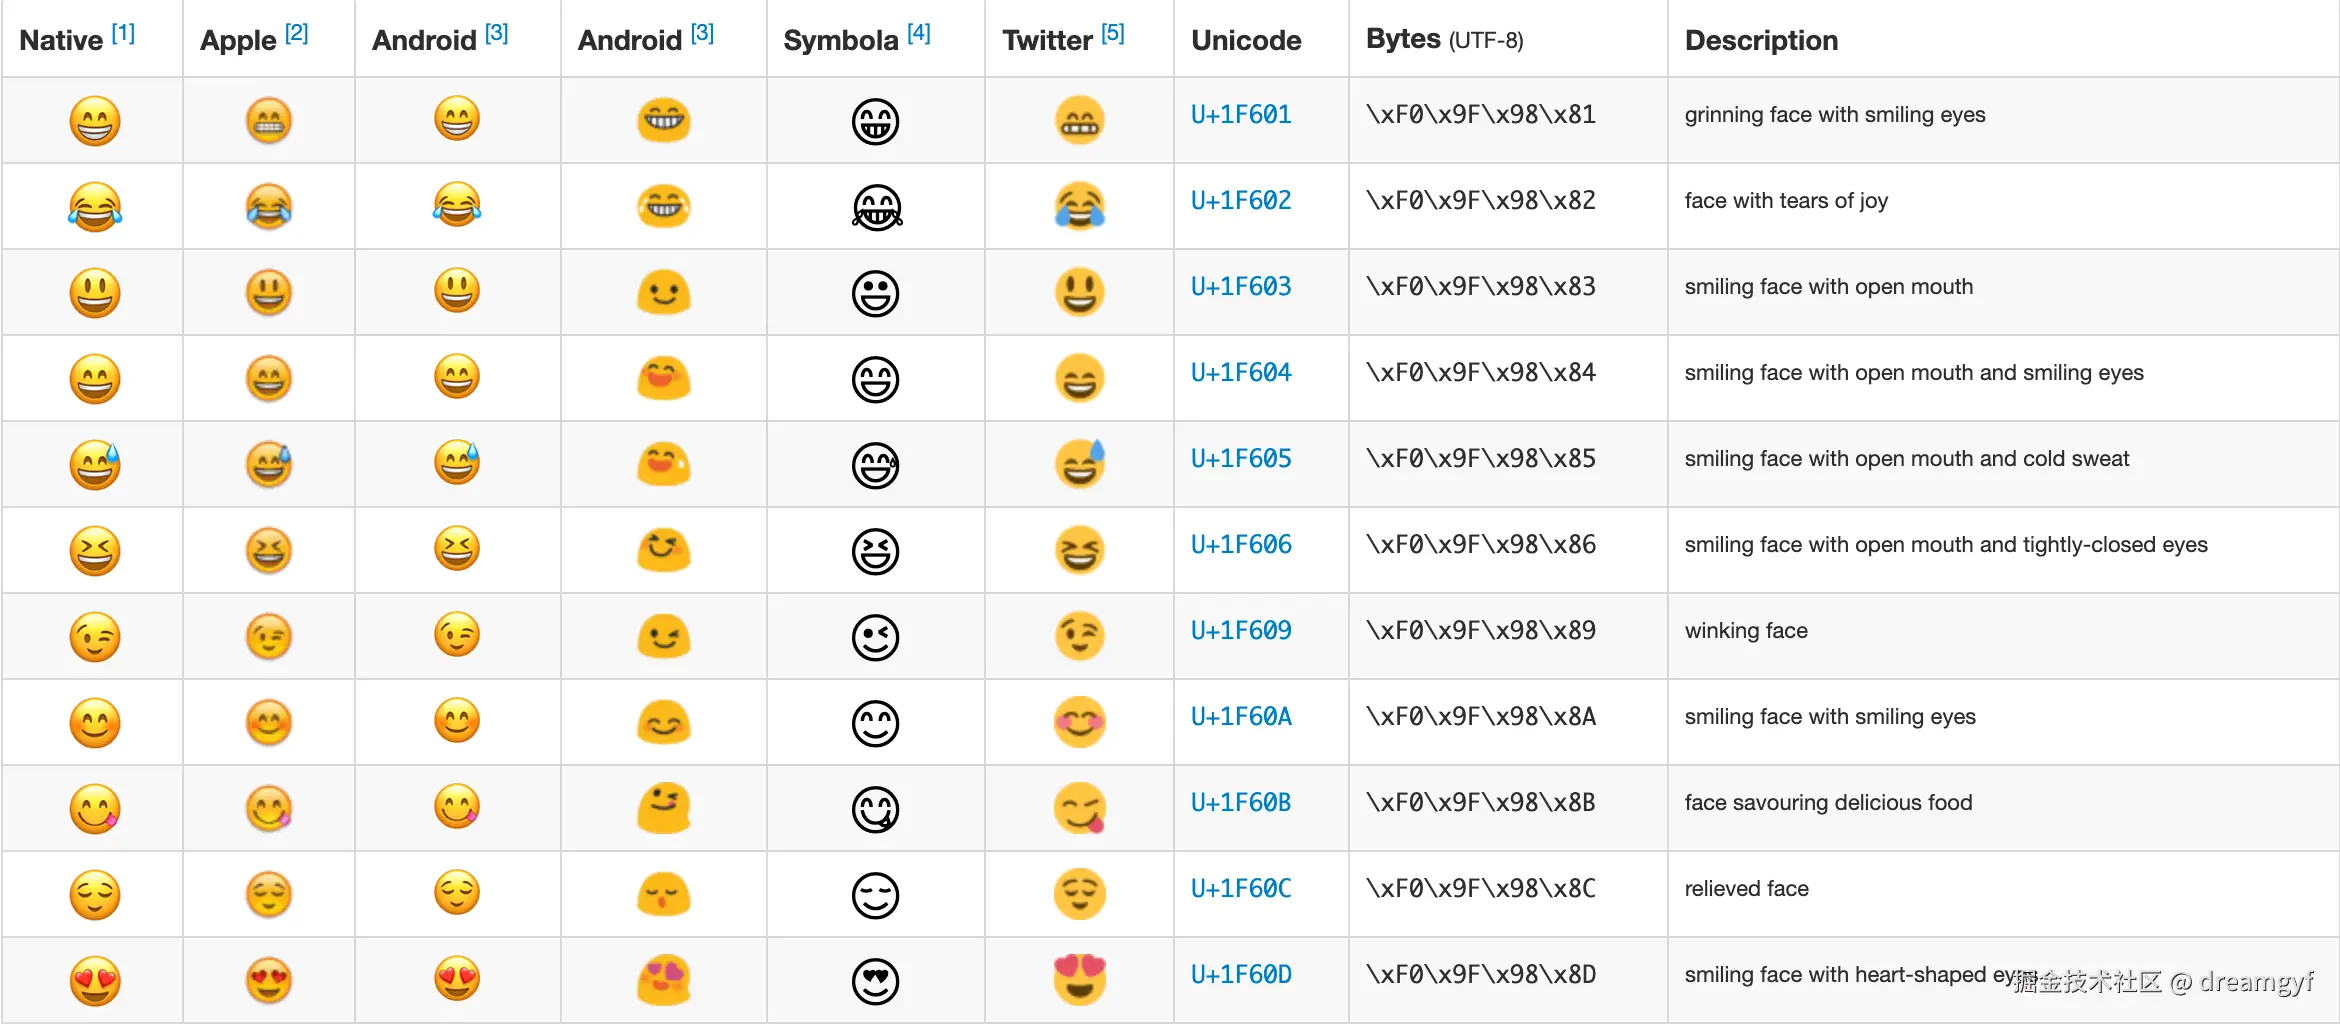
Task: Open the U+1F606 Unicode link
Action: click(1241, 545)
